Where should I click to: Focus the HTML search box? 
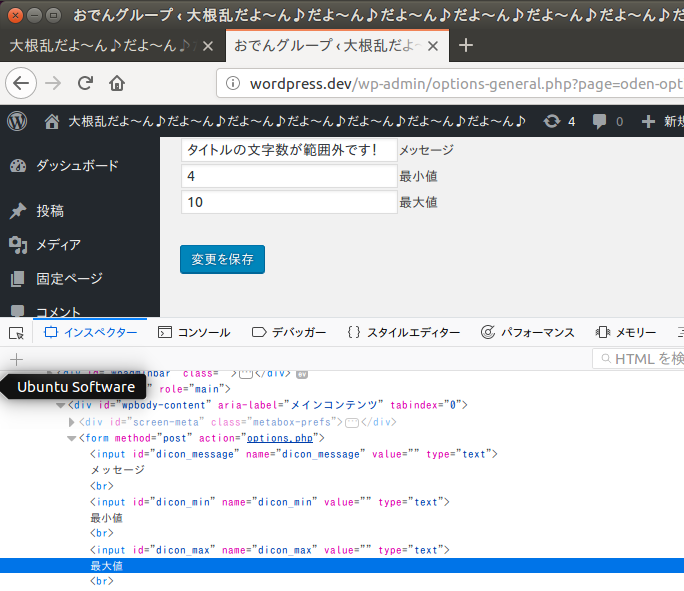[x=638, y=359]
